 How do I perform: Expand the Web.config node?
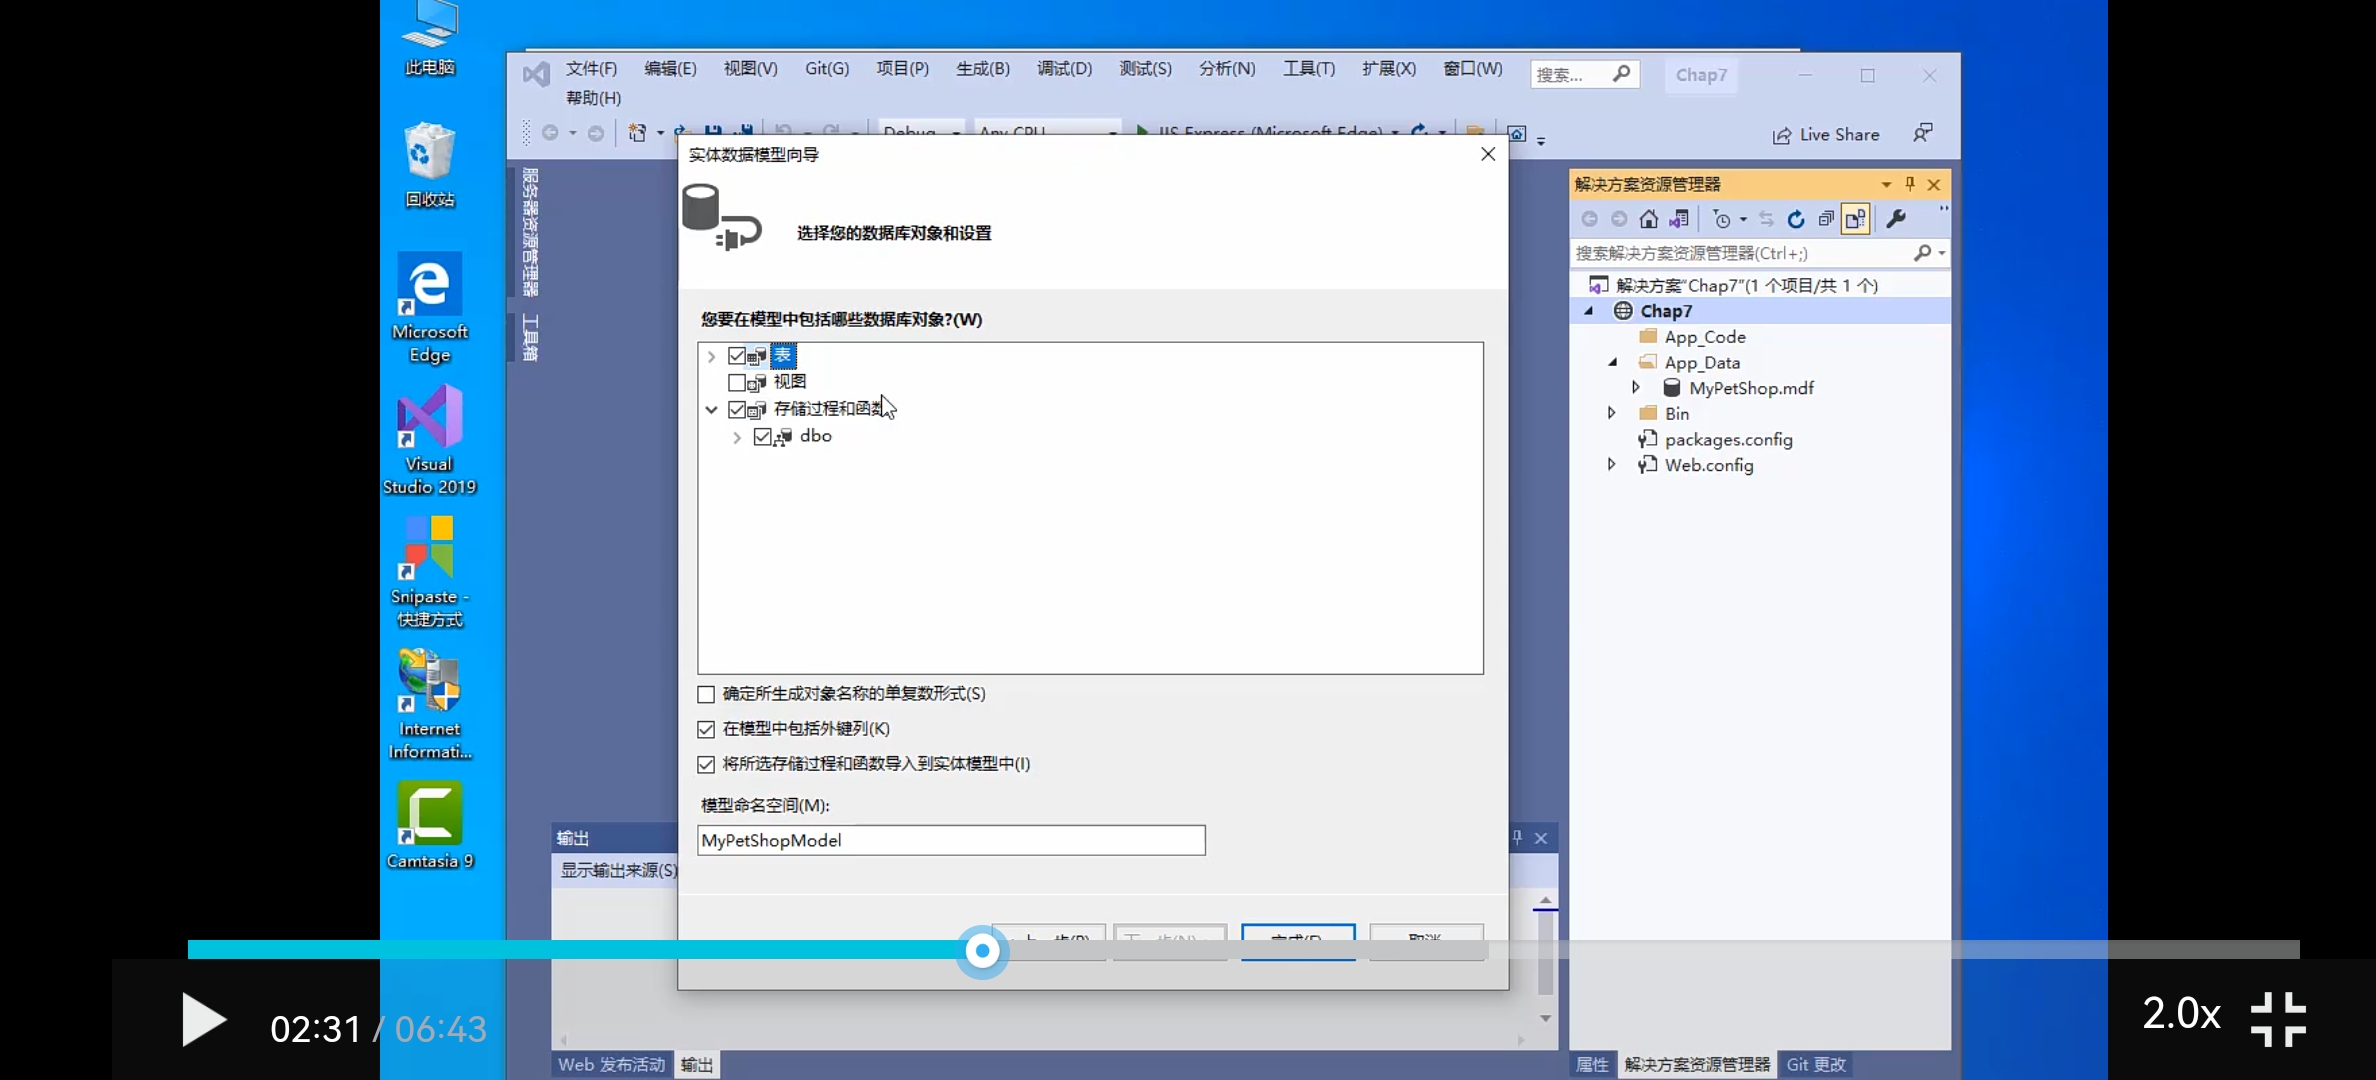pyautogui.click(x=1611, y=464)
